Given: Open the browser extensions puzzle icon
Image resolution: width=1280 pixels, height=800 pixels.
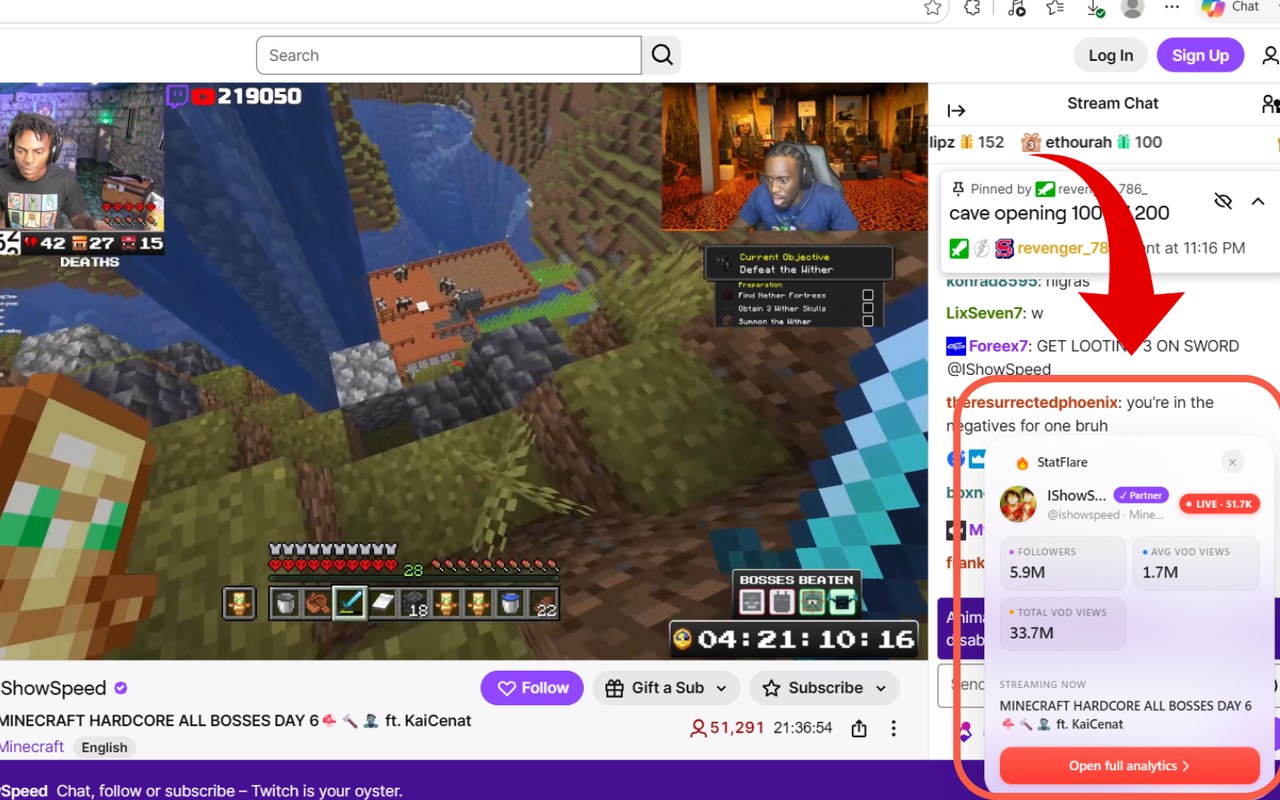Looking at the screenshot, I should [x=972, y=8].
